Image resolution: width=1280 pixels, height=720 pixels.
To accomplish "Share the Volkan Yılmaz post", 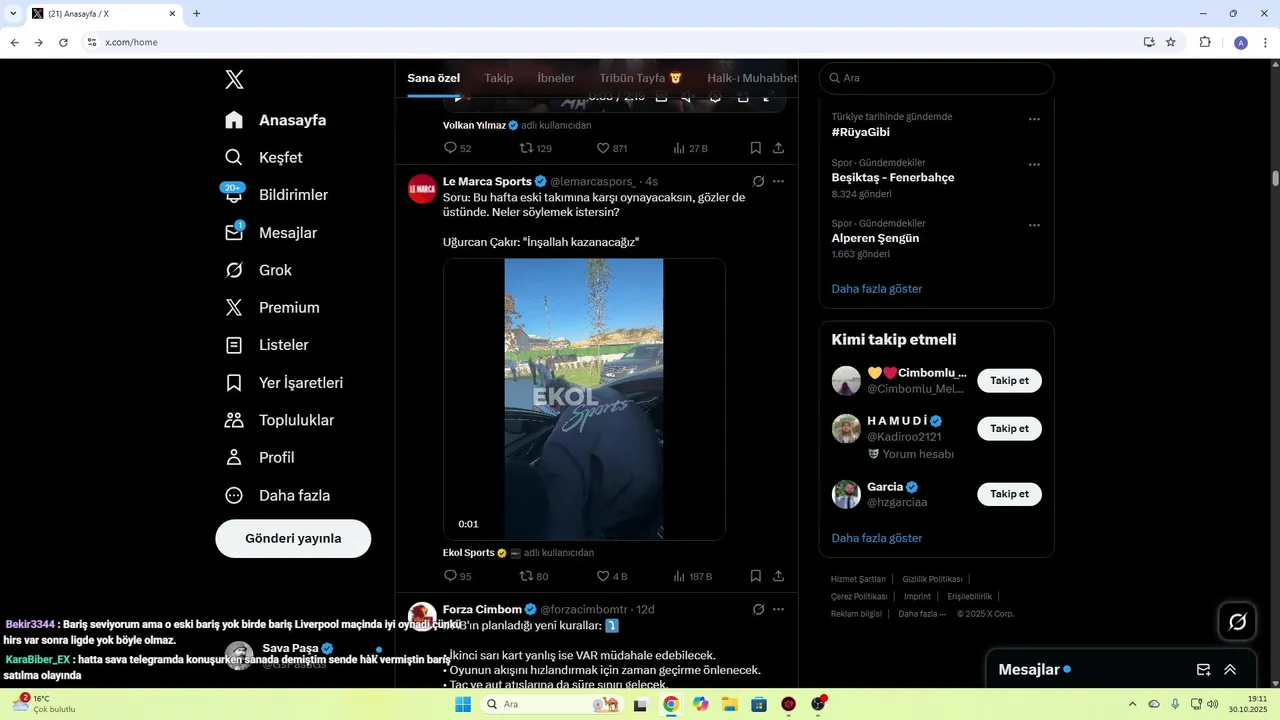I will pos(778,148).
